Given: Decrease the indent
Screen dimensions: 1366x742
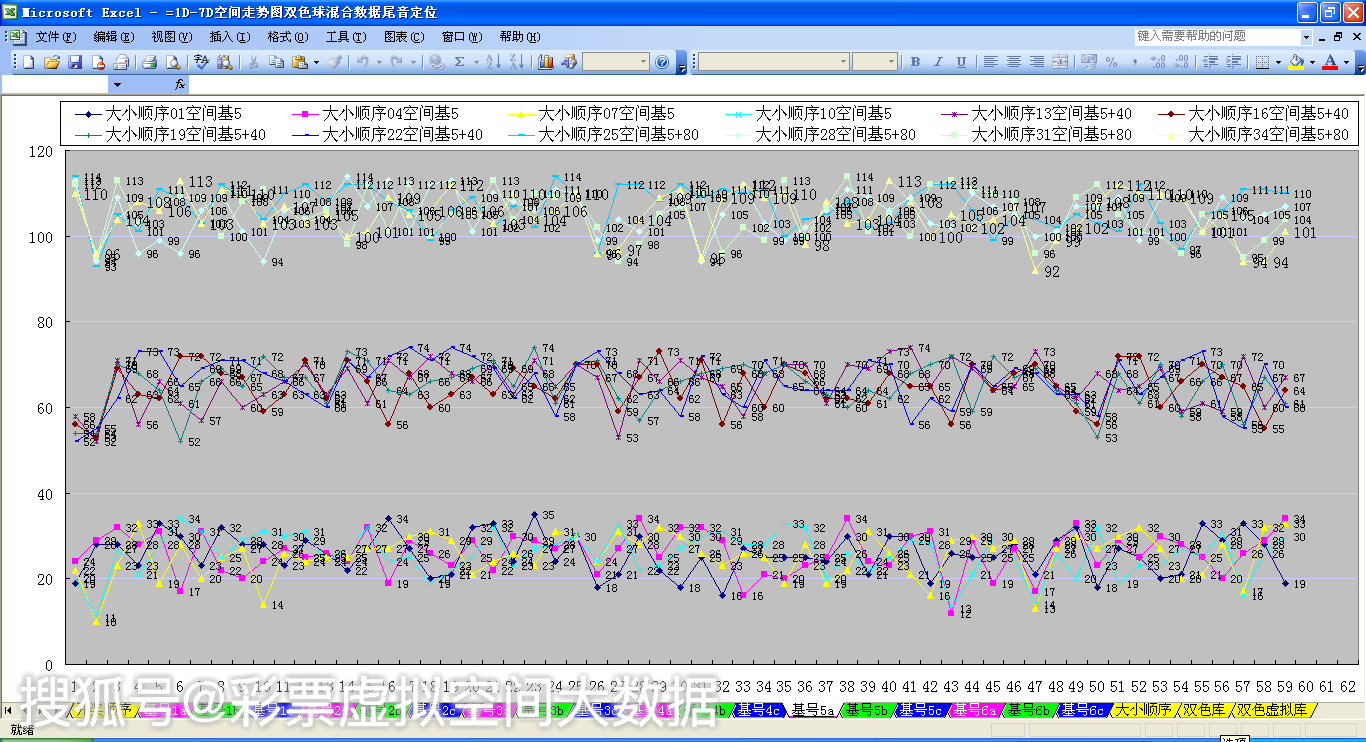Looking at the screenshot, I should pos(1209,61).
